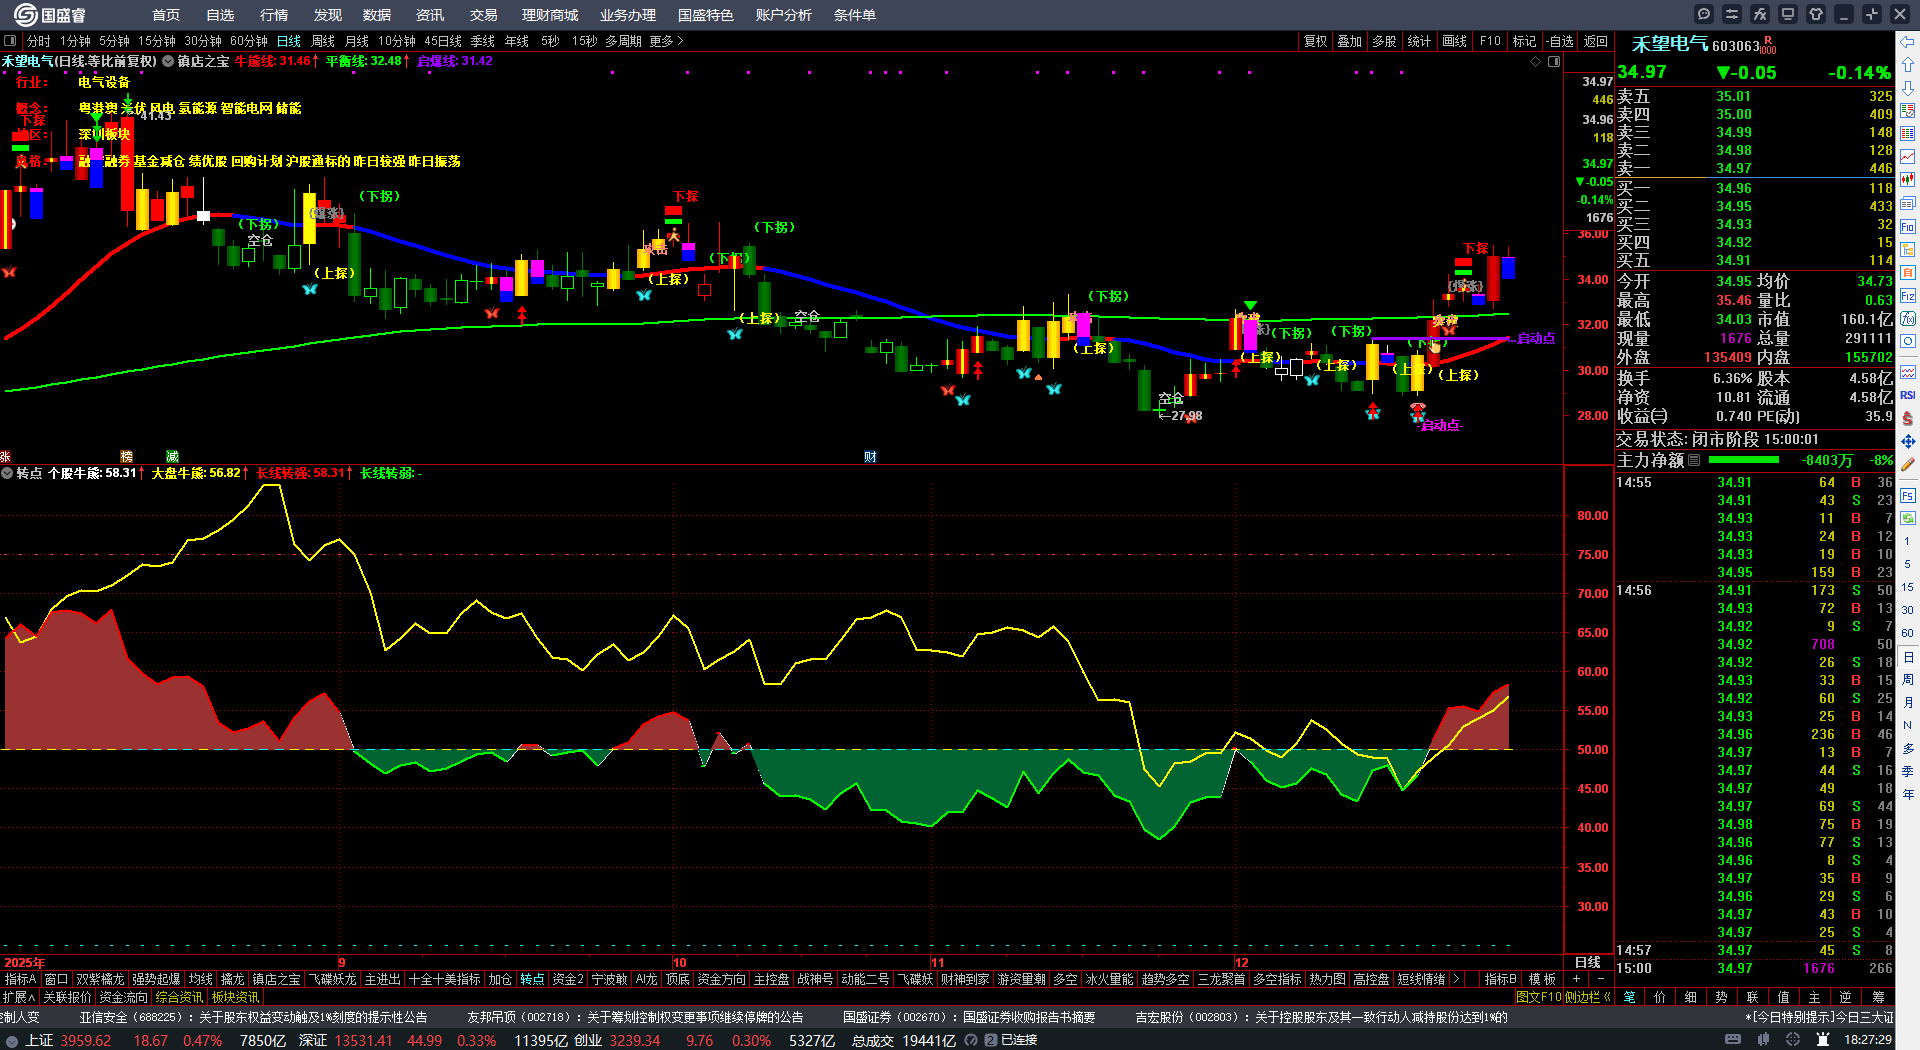Select the 15 minute period in sidebar

(x=1908, y=587)
